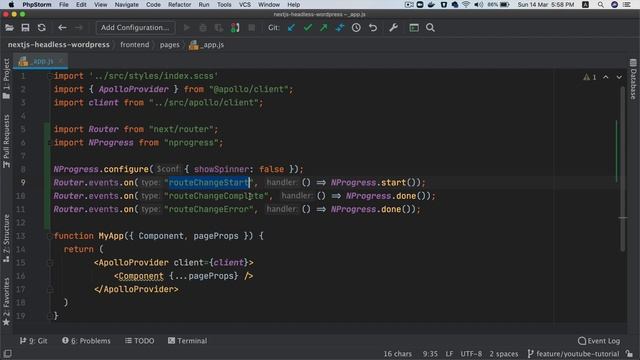Viewport: 640px width, 360px height.
Task: Toggle tool window bars at bottom-left corner
Action: (7, 354)
